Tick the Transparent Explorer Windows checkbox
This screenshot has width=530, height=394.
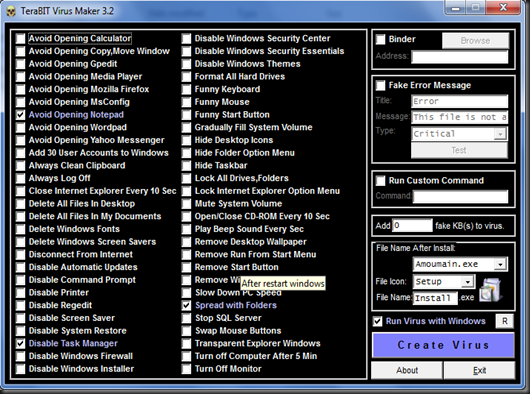[x=187, y=344]
